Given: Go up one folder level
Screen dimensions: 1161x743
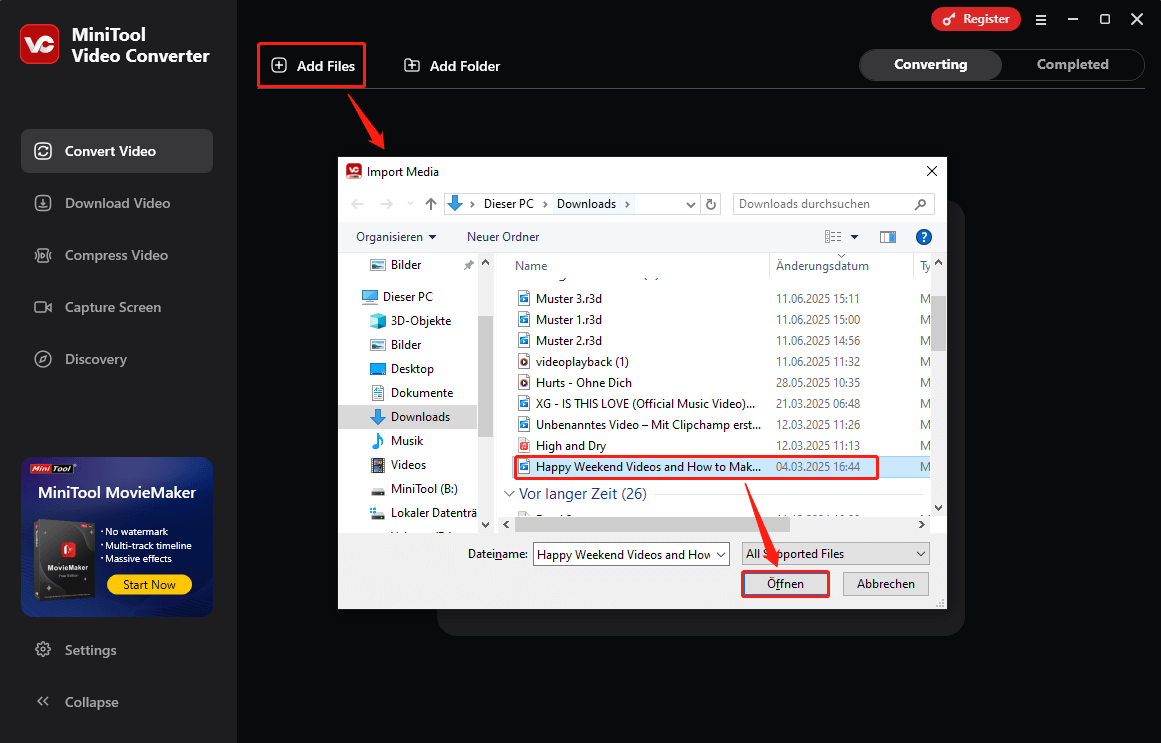Looking at the screenshot, I should (431, 204).
